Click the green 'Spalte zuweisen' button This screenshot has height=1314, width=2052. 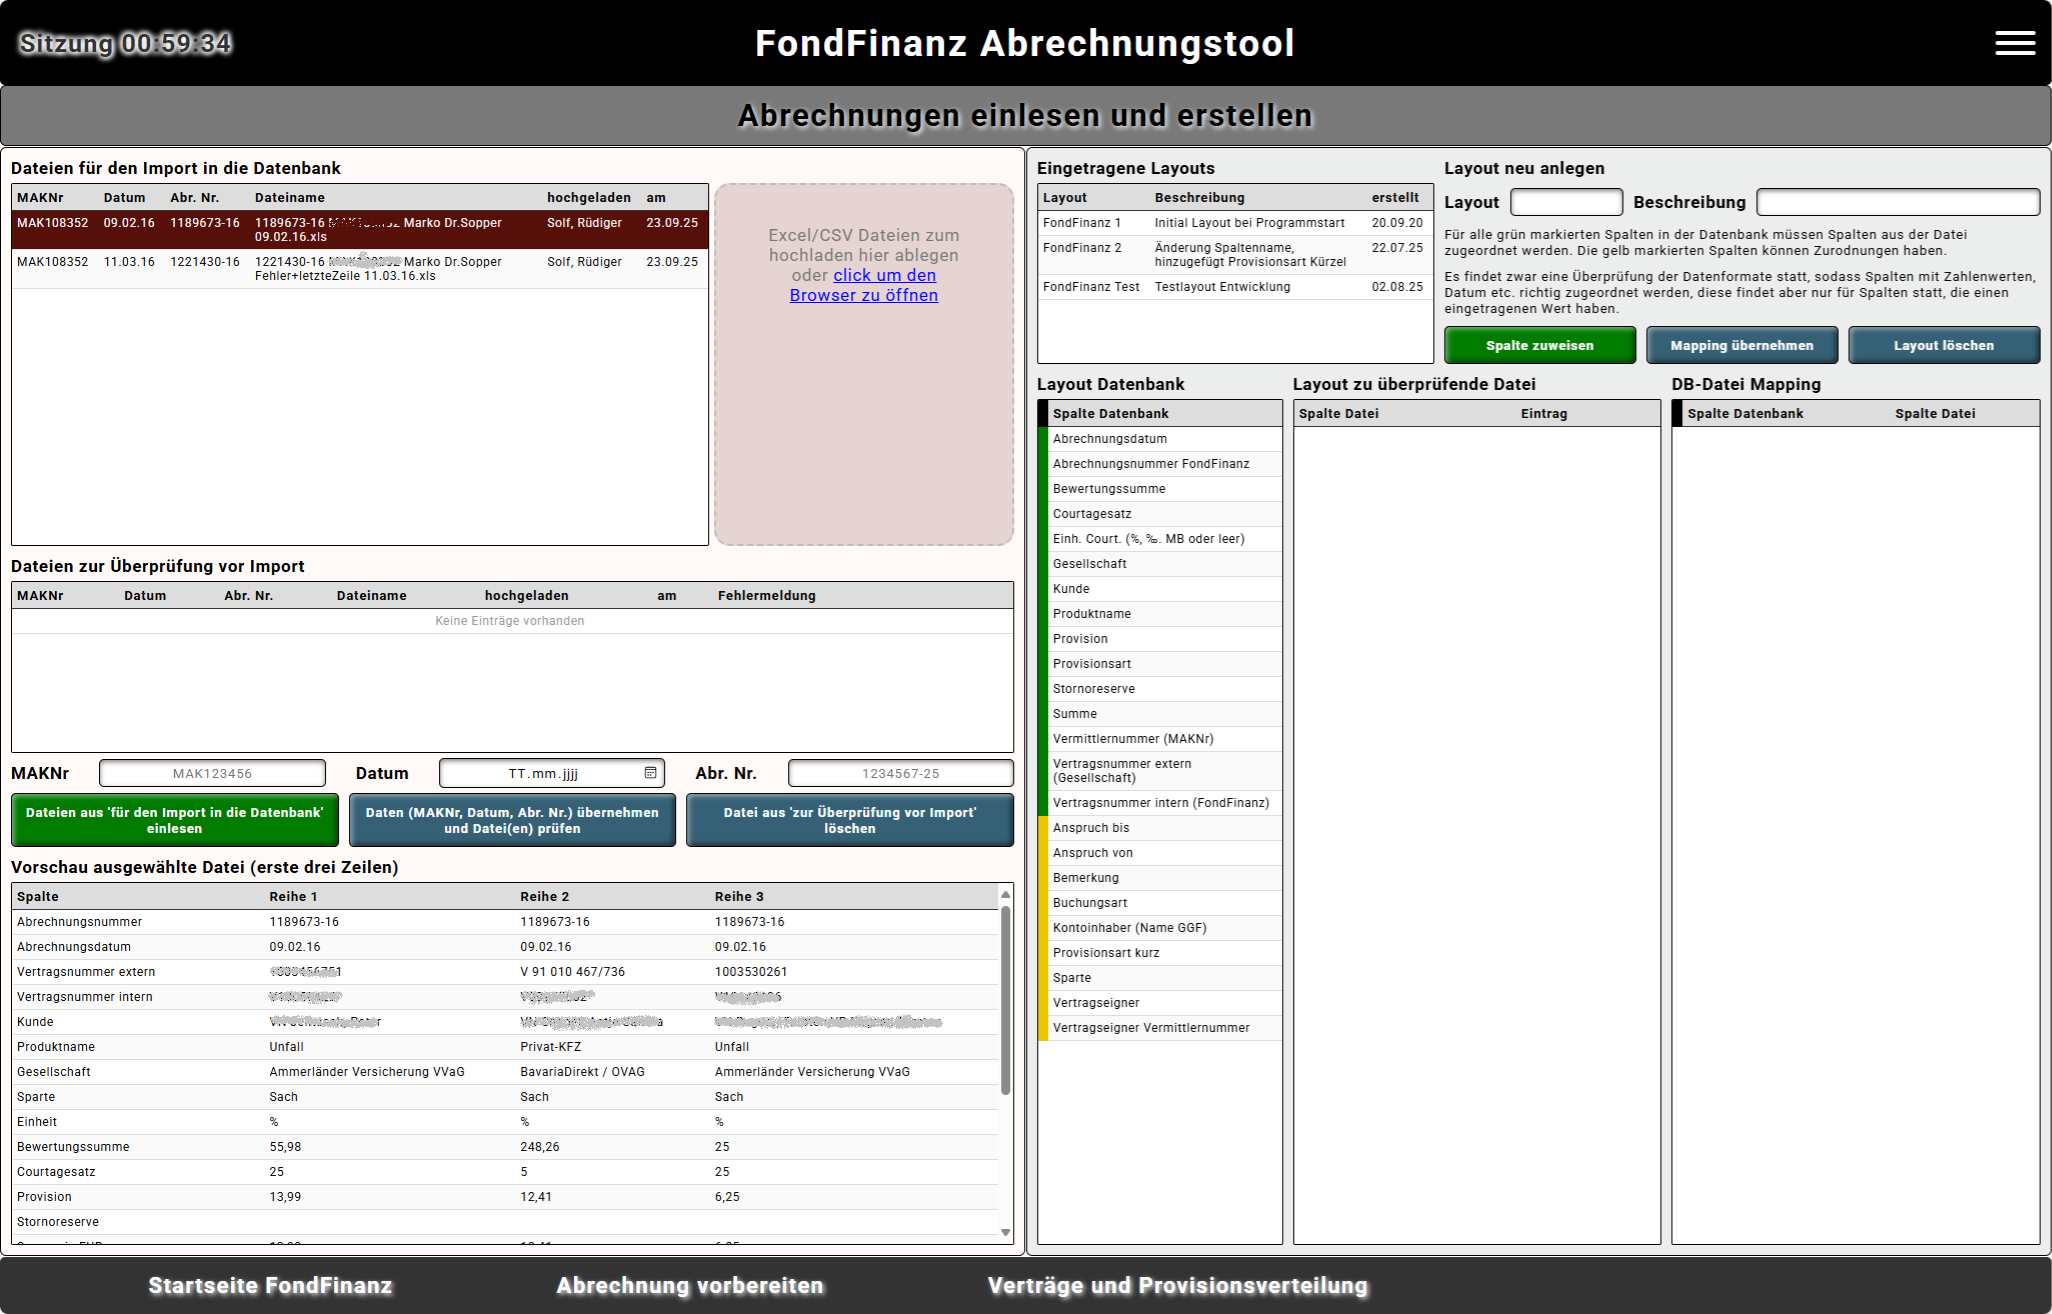1539,345
